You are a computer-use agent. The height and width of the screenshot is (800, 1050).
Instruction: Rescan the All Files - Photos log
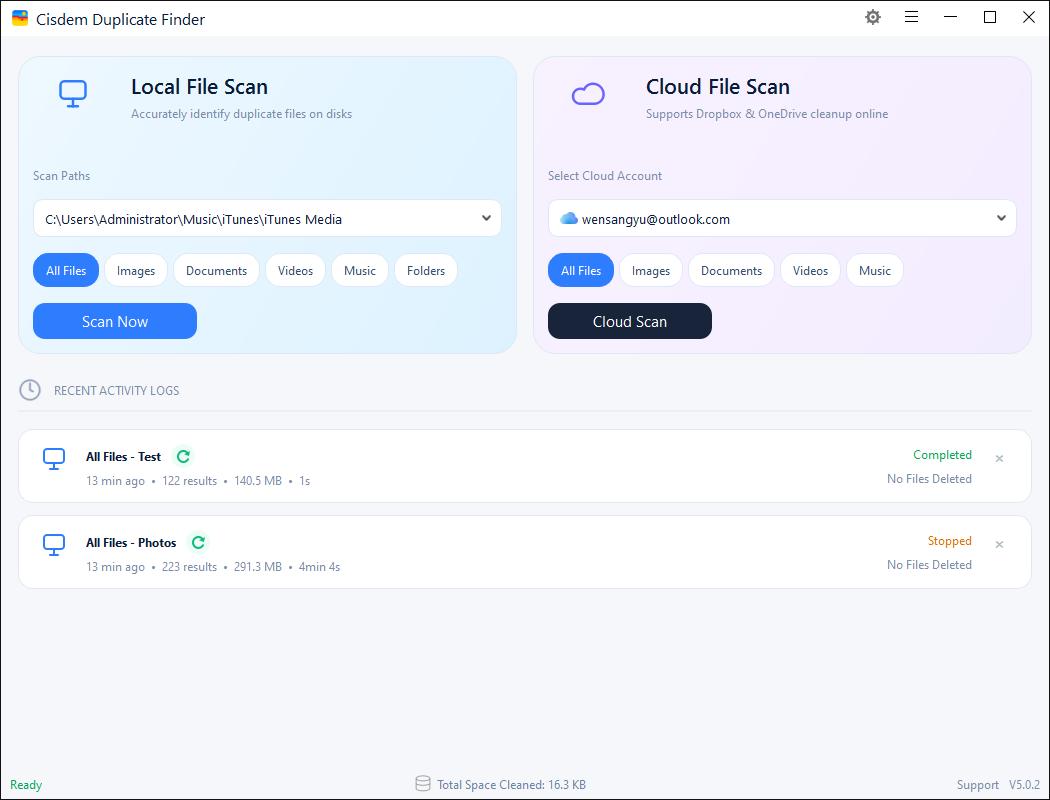pyautogui.click(x=198, y=542)
